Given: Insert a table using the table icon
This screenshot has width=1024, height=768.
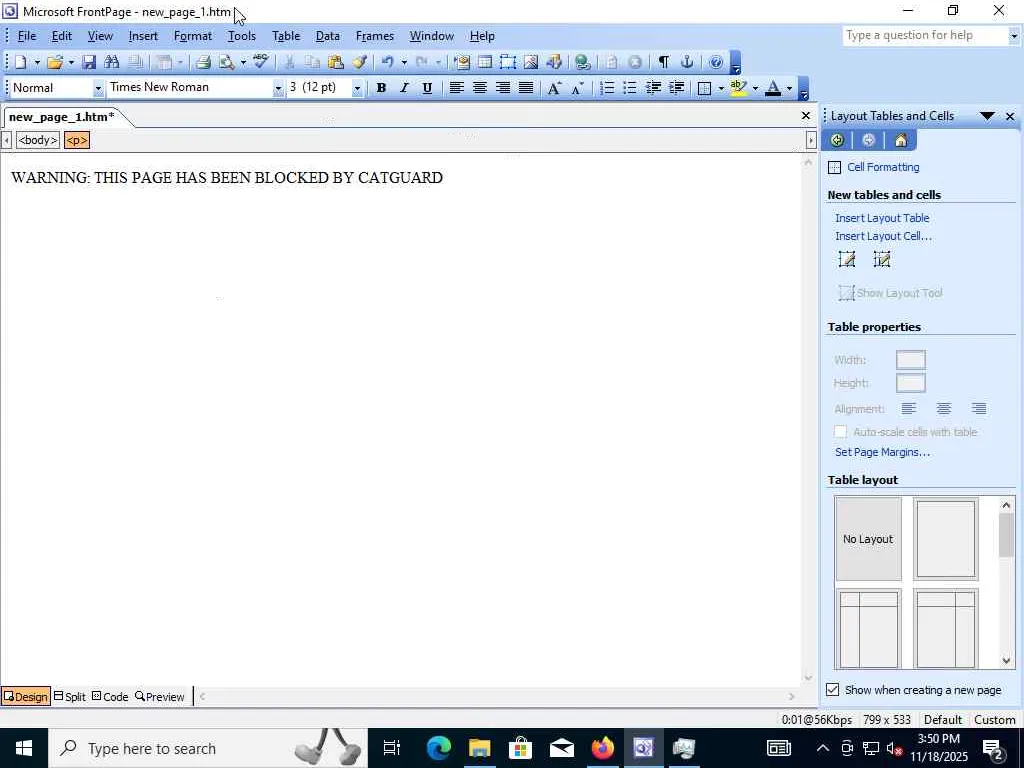Looking at the screenshot, I should (485, 62).
